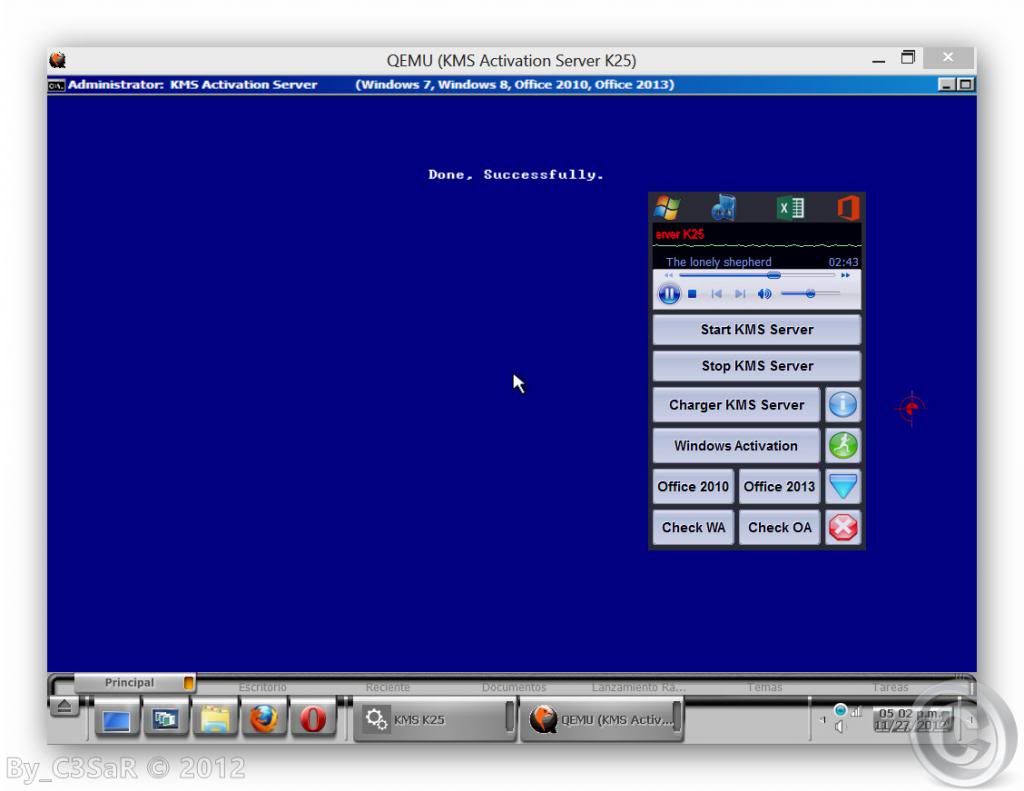Click the green running man icon
The image size is (1024, 791).
843,446
